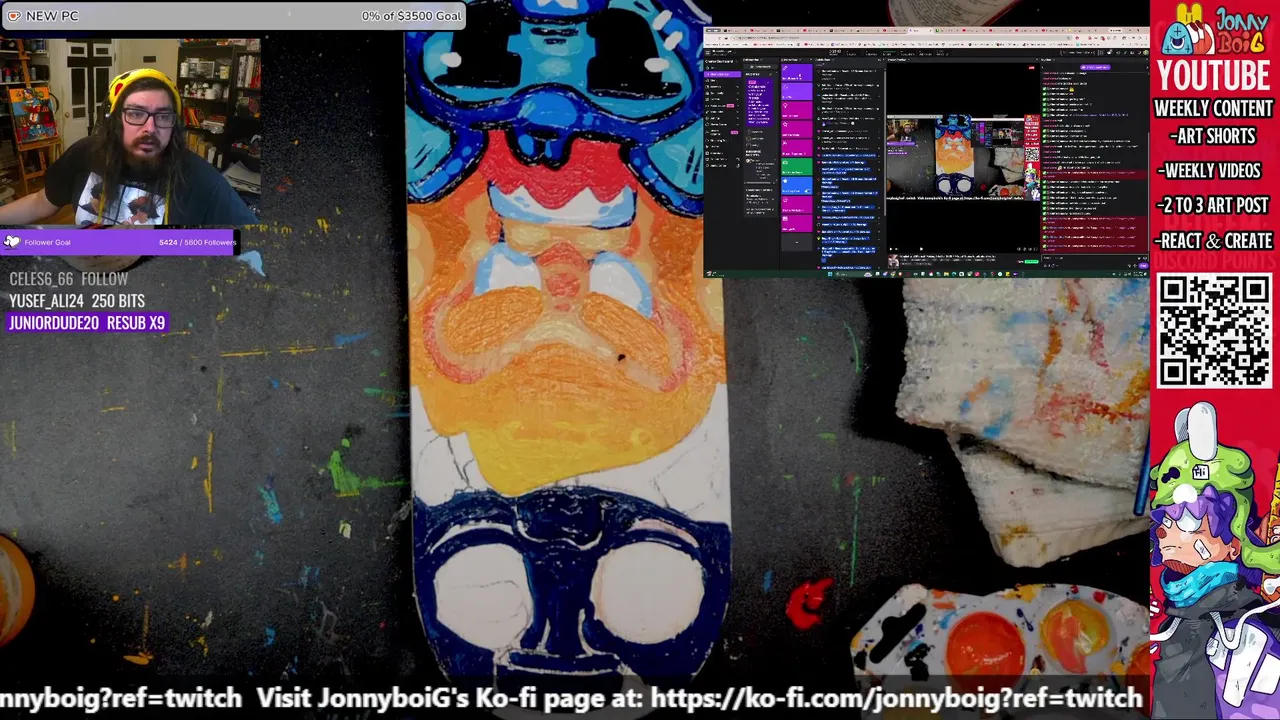Click the "YUSEF_ALI24 250 BITS" alert line
1280x720 pixels.
77,301
